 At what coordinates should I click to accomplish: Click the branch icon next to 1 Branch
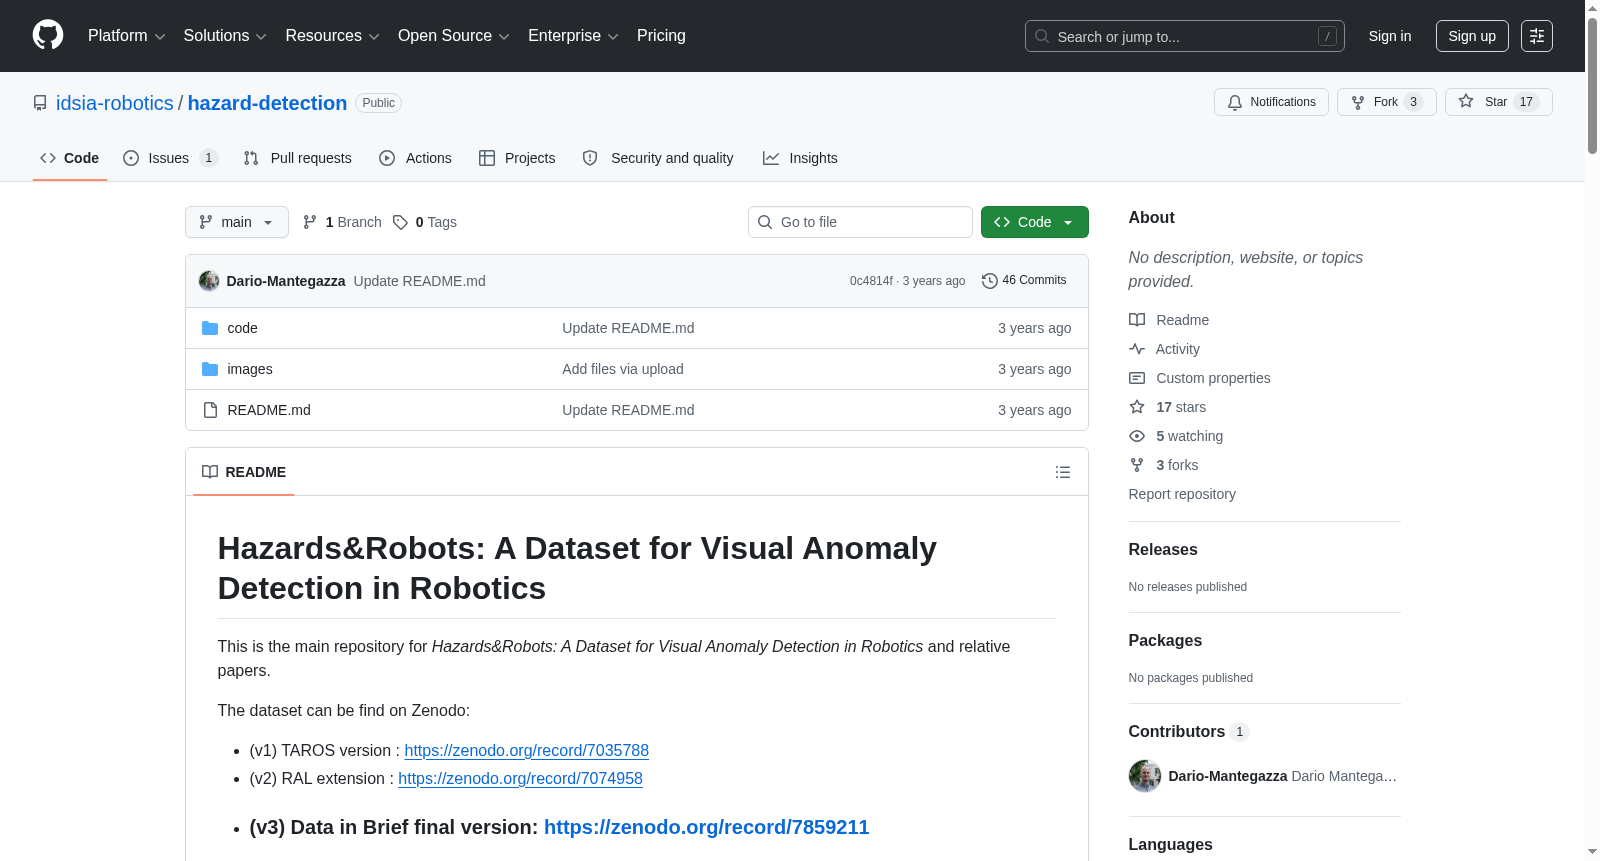310,222
